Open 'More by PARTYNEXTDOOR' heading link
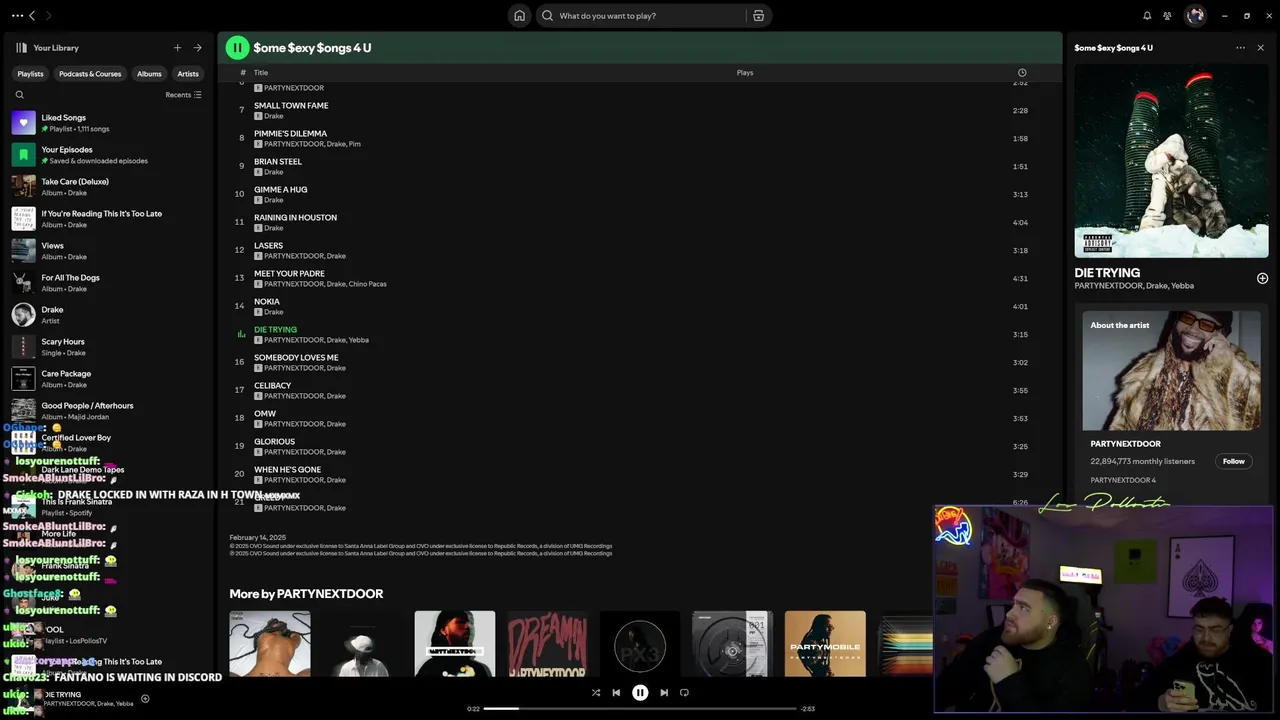 click(x=306, y=594)
